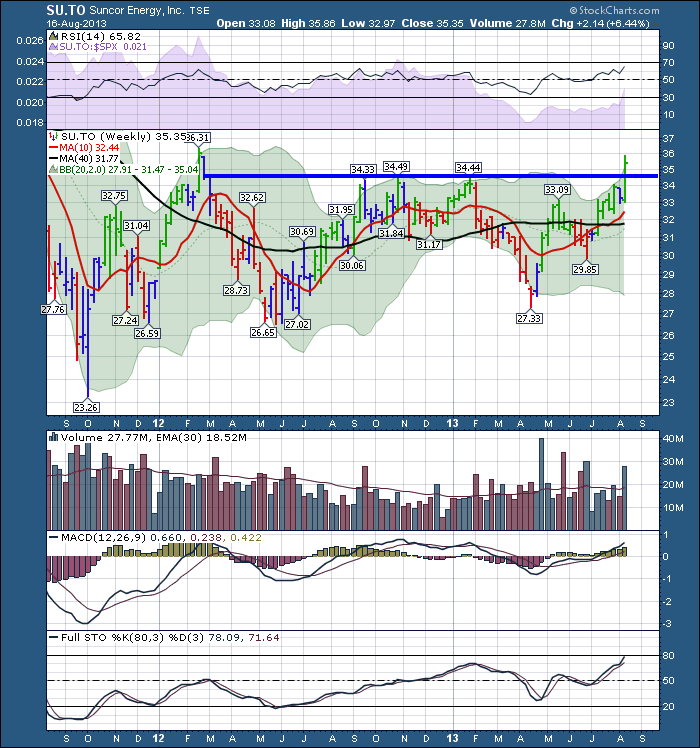The image size is (700, 748).
Task: Click the SU.TO:$SPX ratio legend icon
Action: 53,47
